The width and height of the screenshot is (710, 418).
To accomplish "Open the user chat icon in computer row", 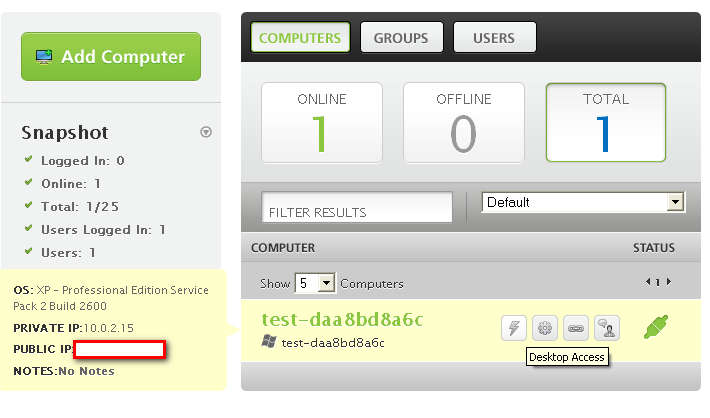I will (606, 328).
